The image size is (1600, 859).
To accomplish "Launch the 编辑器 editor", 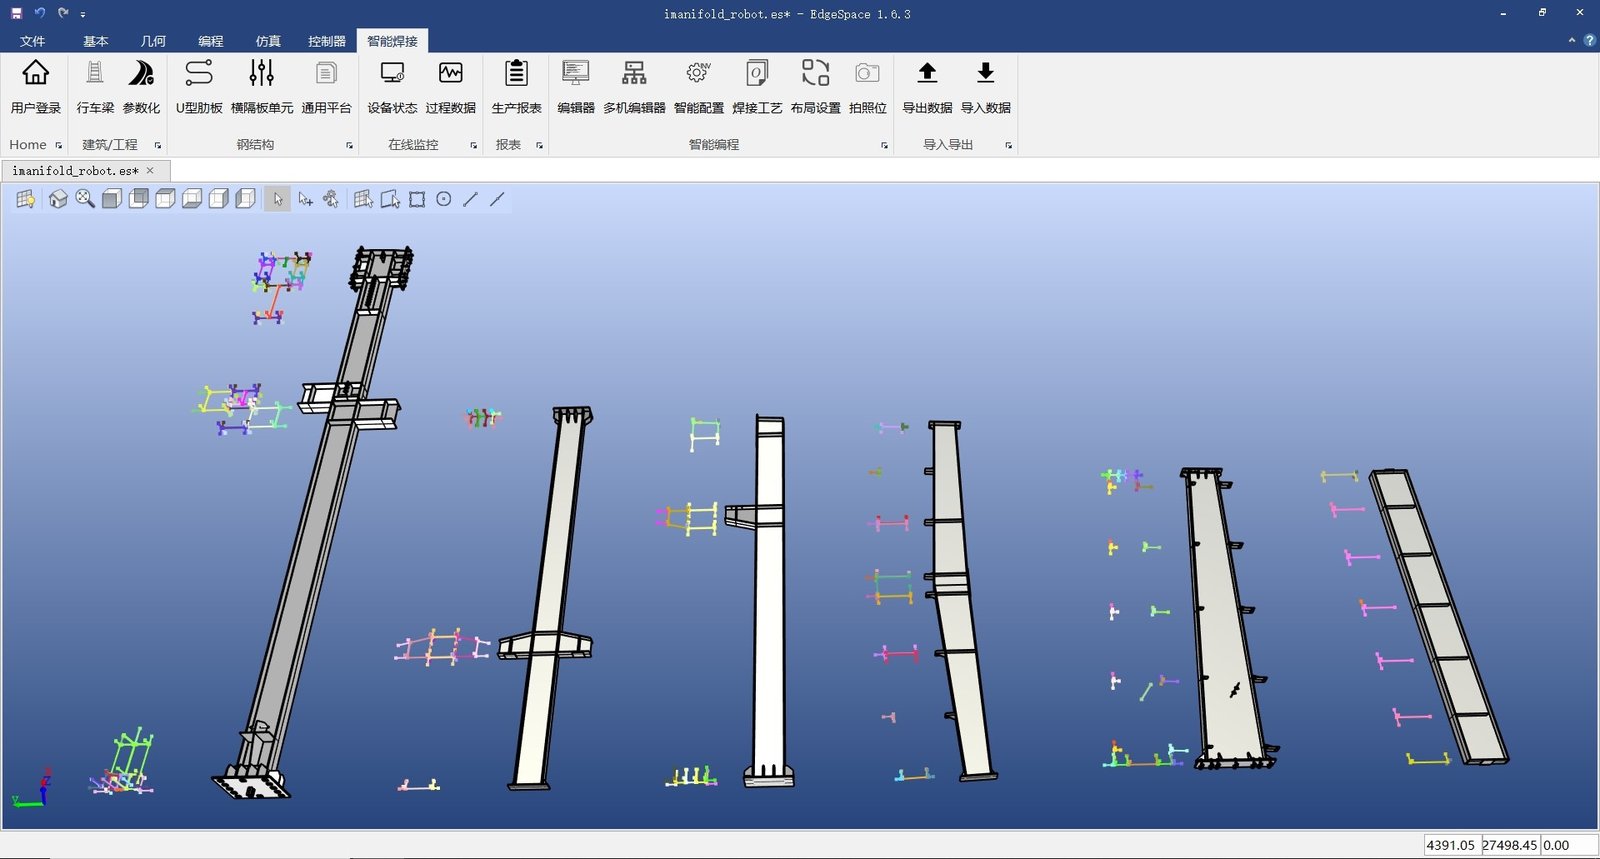I will (x=576, y=86).
